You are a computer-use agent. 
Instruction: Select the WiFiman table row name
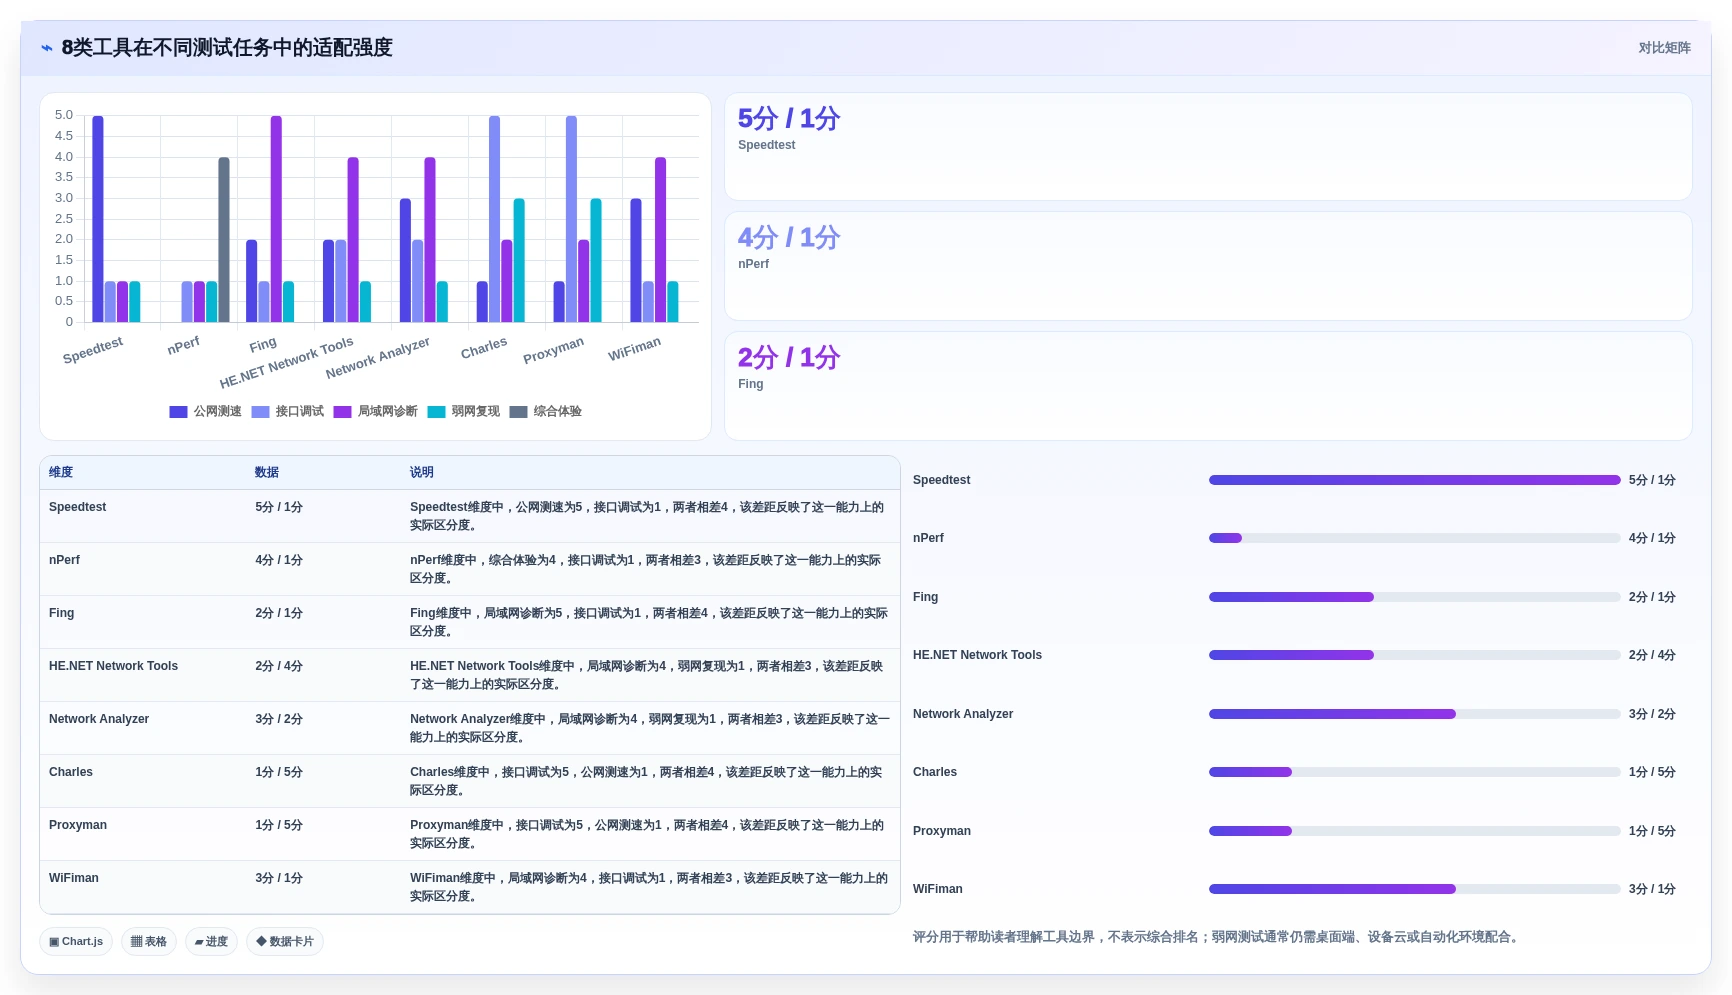point(74,878)
